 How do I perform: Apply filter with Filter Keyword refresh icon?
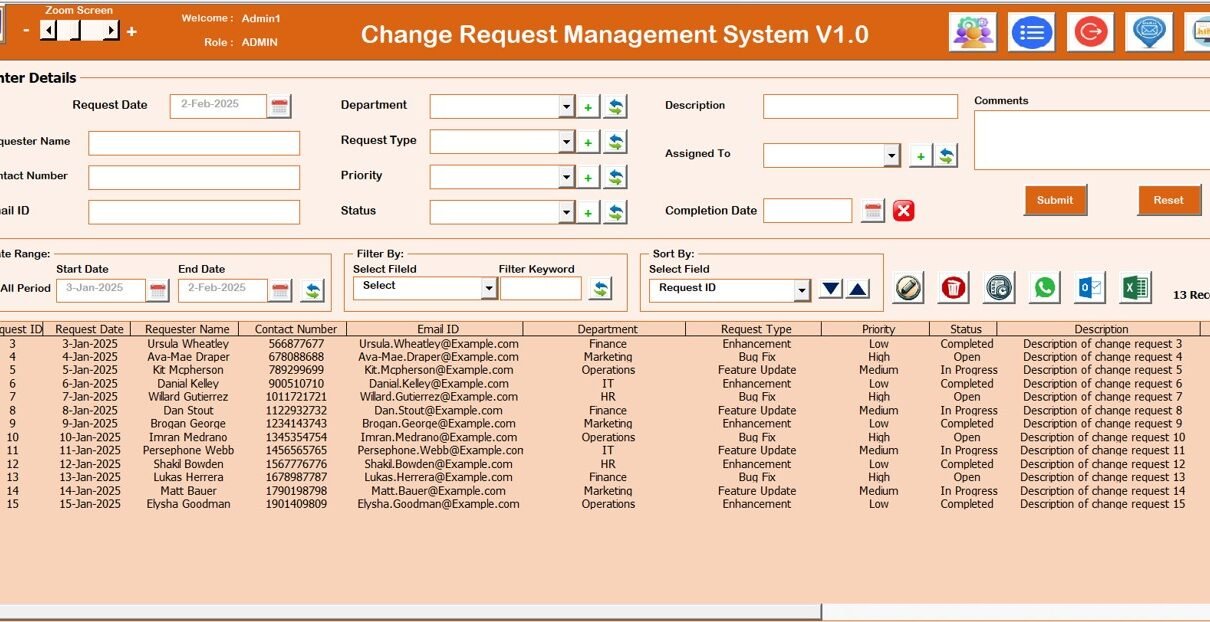(x=600, y=289)
